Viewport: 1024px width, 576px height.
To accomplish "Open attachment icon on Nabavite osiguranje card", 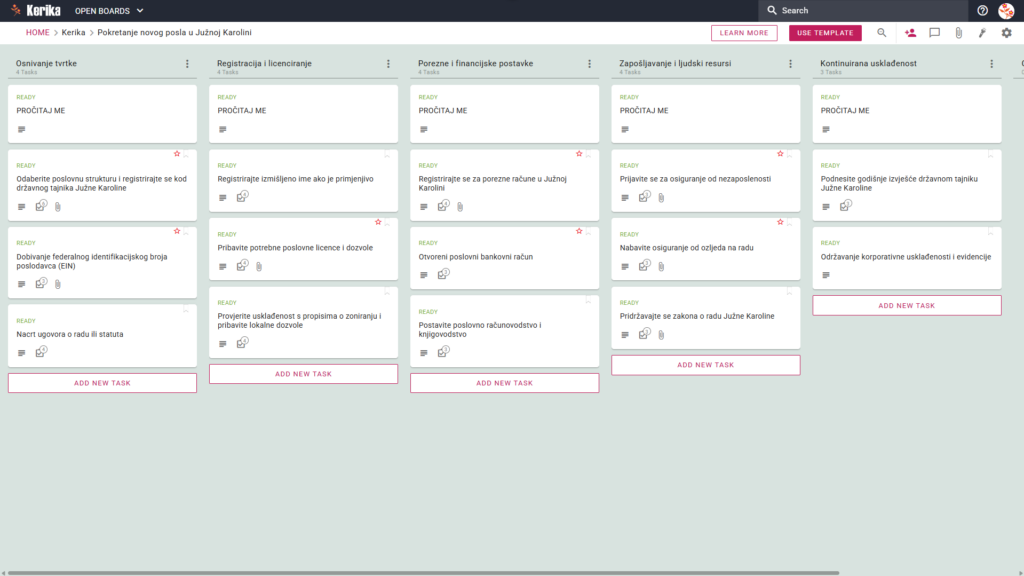I will 662,266.
